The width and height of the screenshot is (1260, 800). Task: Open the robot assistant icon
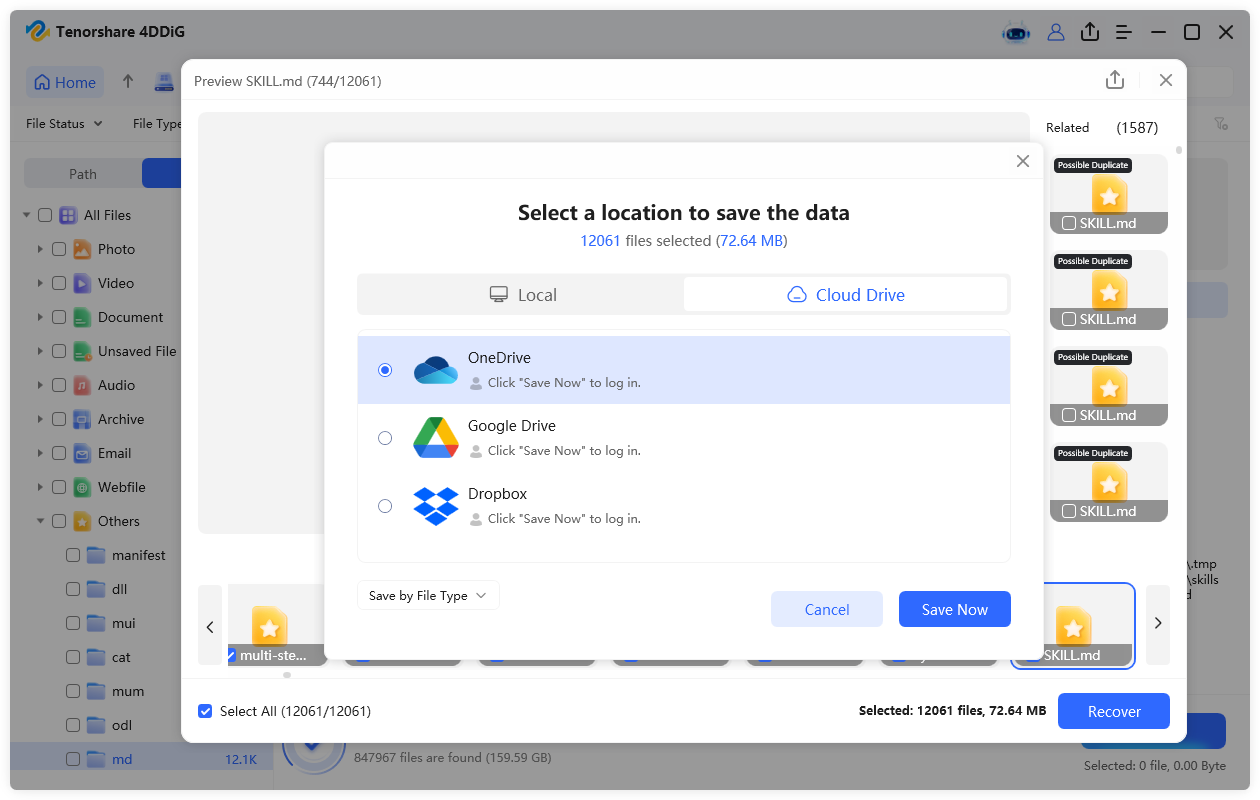(x=1016, y=32)
